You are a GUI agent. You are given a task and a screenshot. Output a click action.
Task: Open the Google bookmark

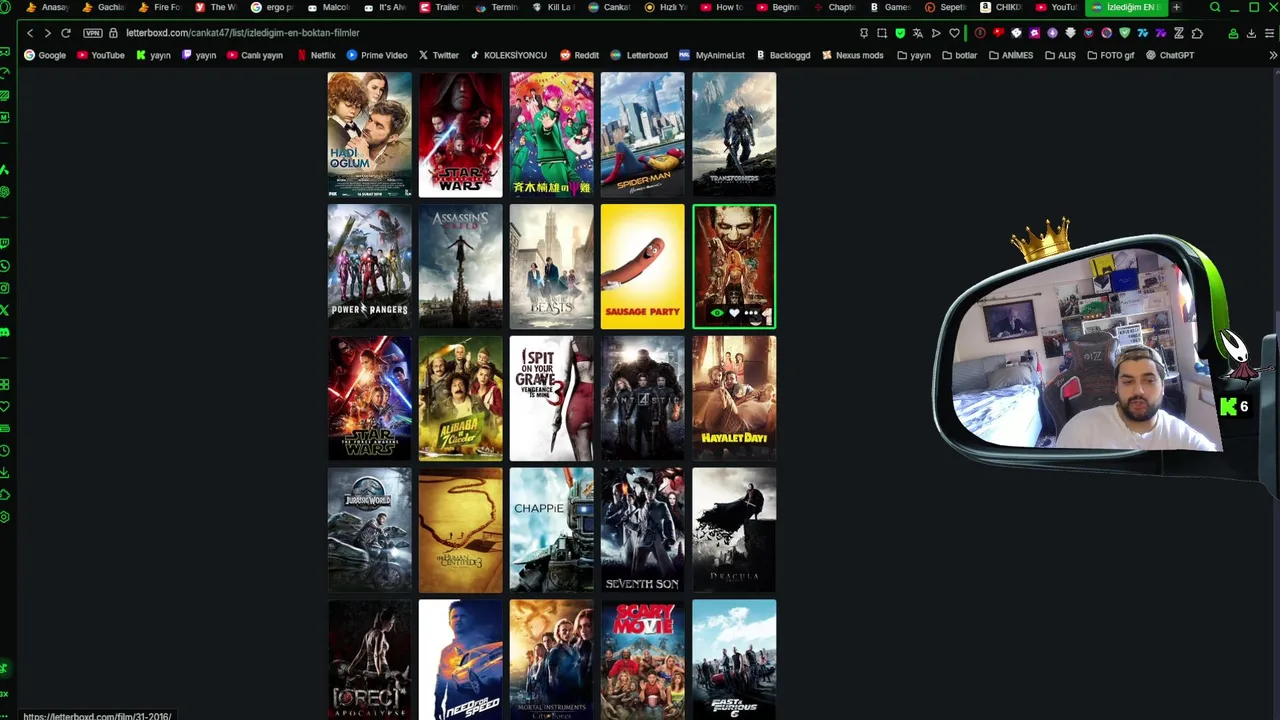pos(45,55)
